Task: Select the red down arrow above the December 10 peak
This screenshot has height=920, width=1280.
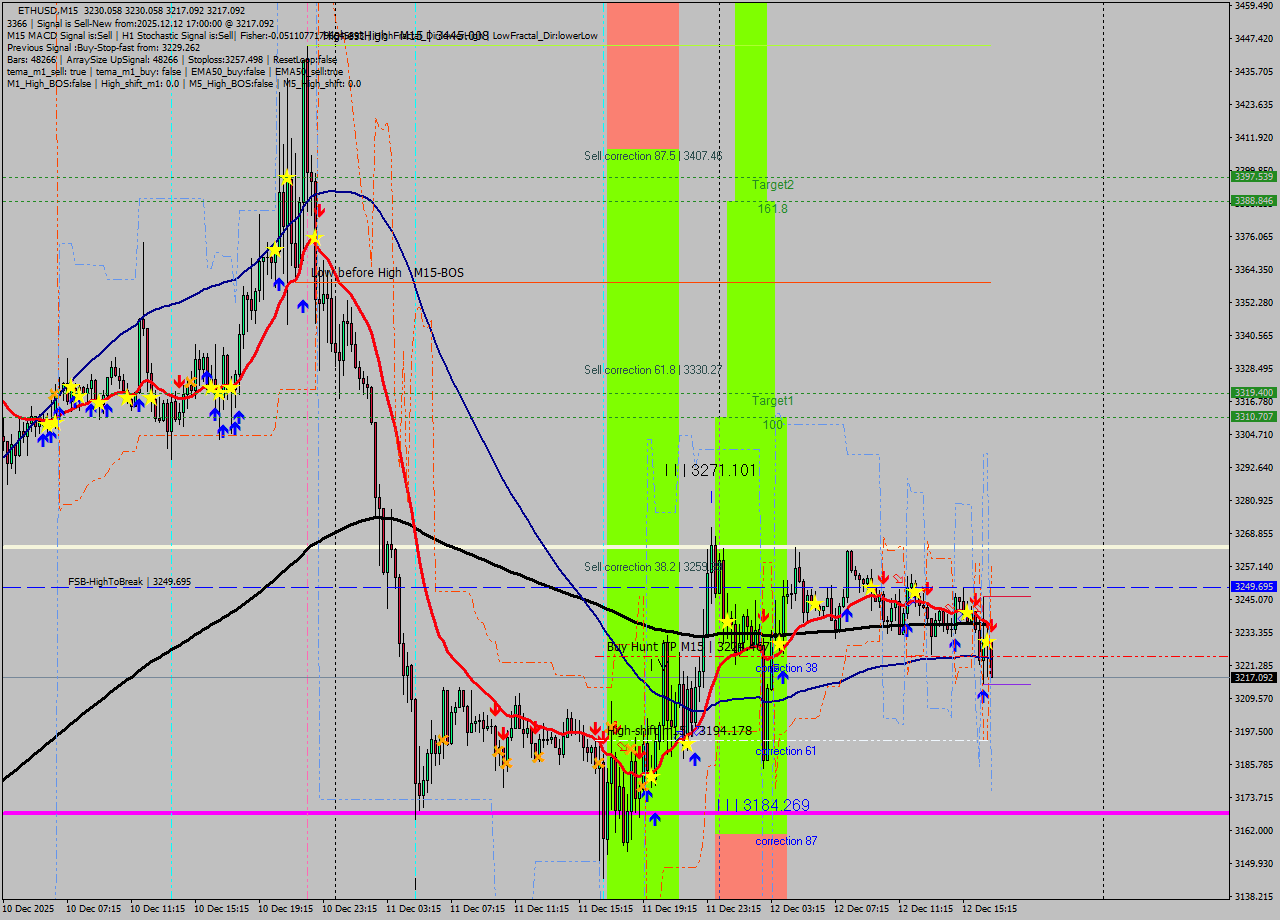Action: point(320,210)
